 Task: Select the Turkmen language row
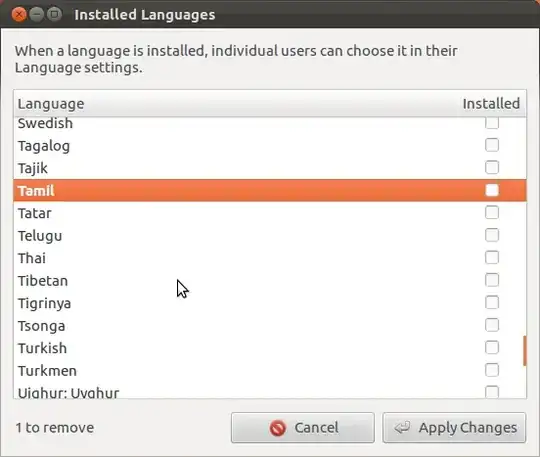270,371
